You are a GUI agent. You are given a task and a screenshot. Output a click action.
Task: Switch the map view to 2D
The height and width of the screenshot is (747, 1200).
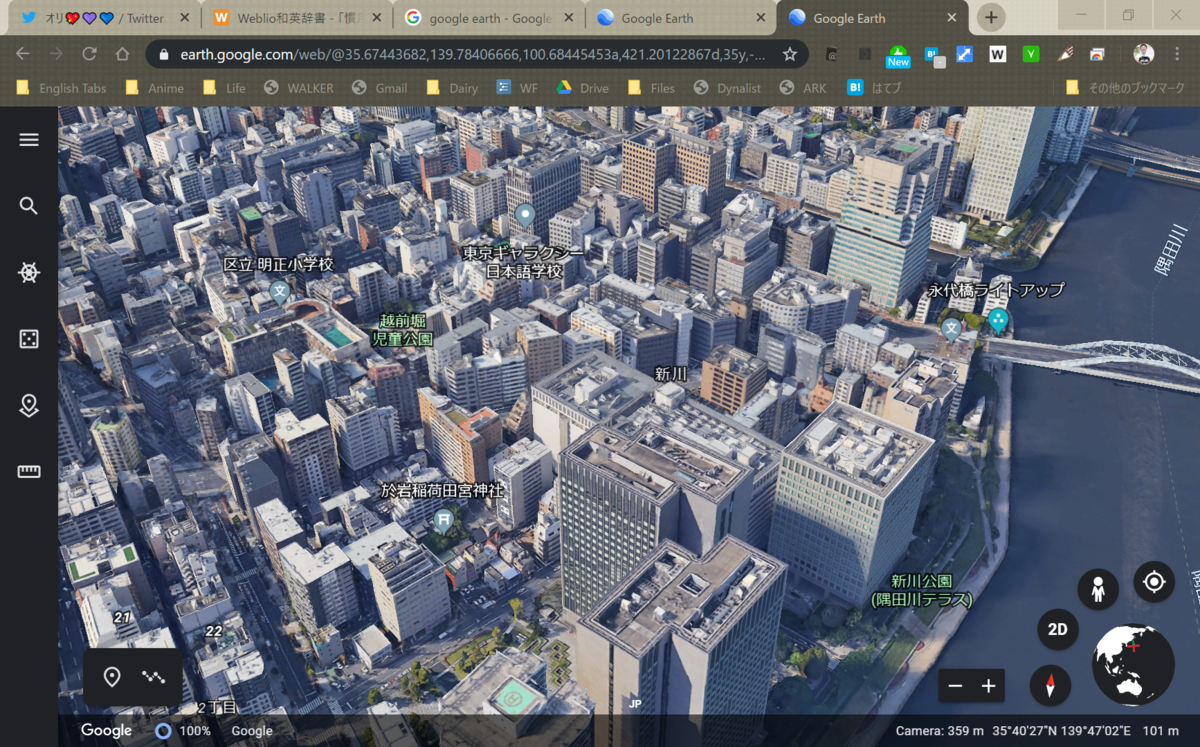coord(1058,629)
